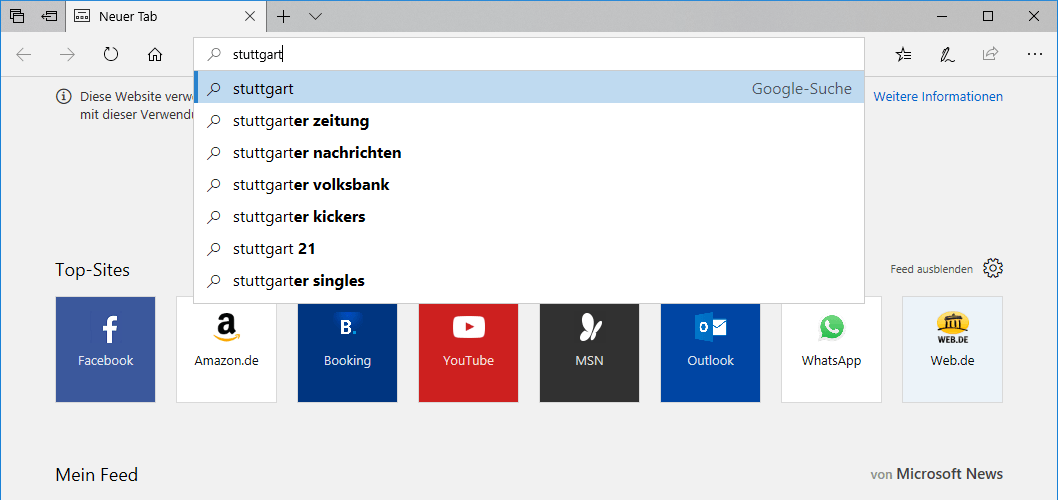Click the info icon in notification bar

point(63,96)
